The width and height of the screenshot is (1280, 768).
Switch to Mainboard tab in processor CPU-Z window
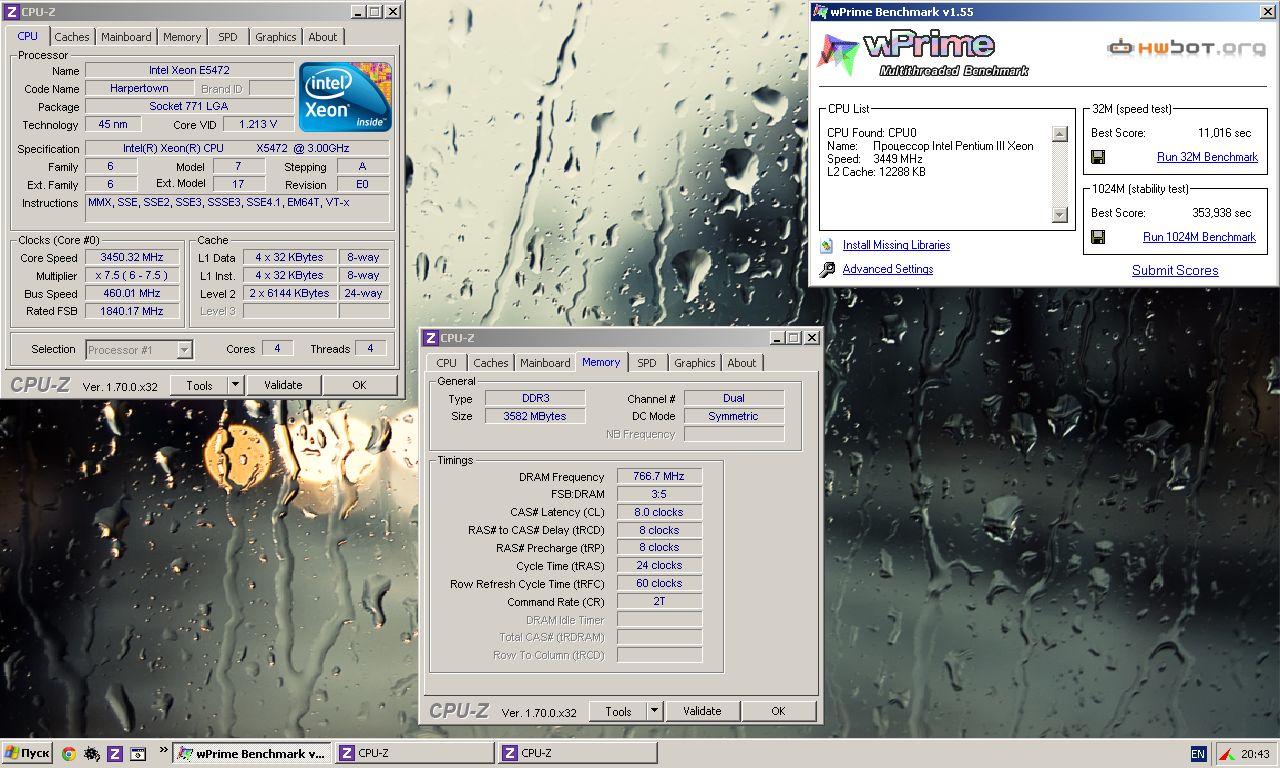[x=126, y=37]
